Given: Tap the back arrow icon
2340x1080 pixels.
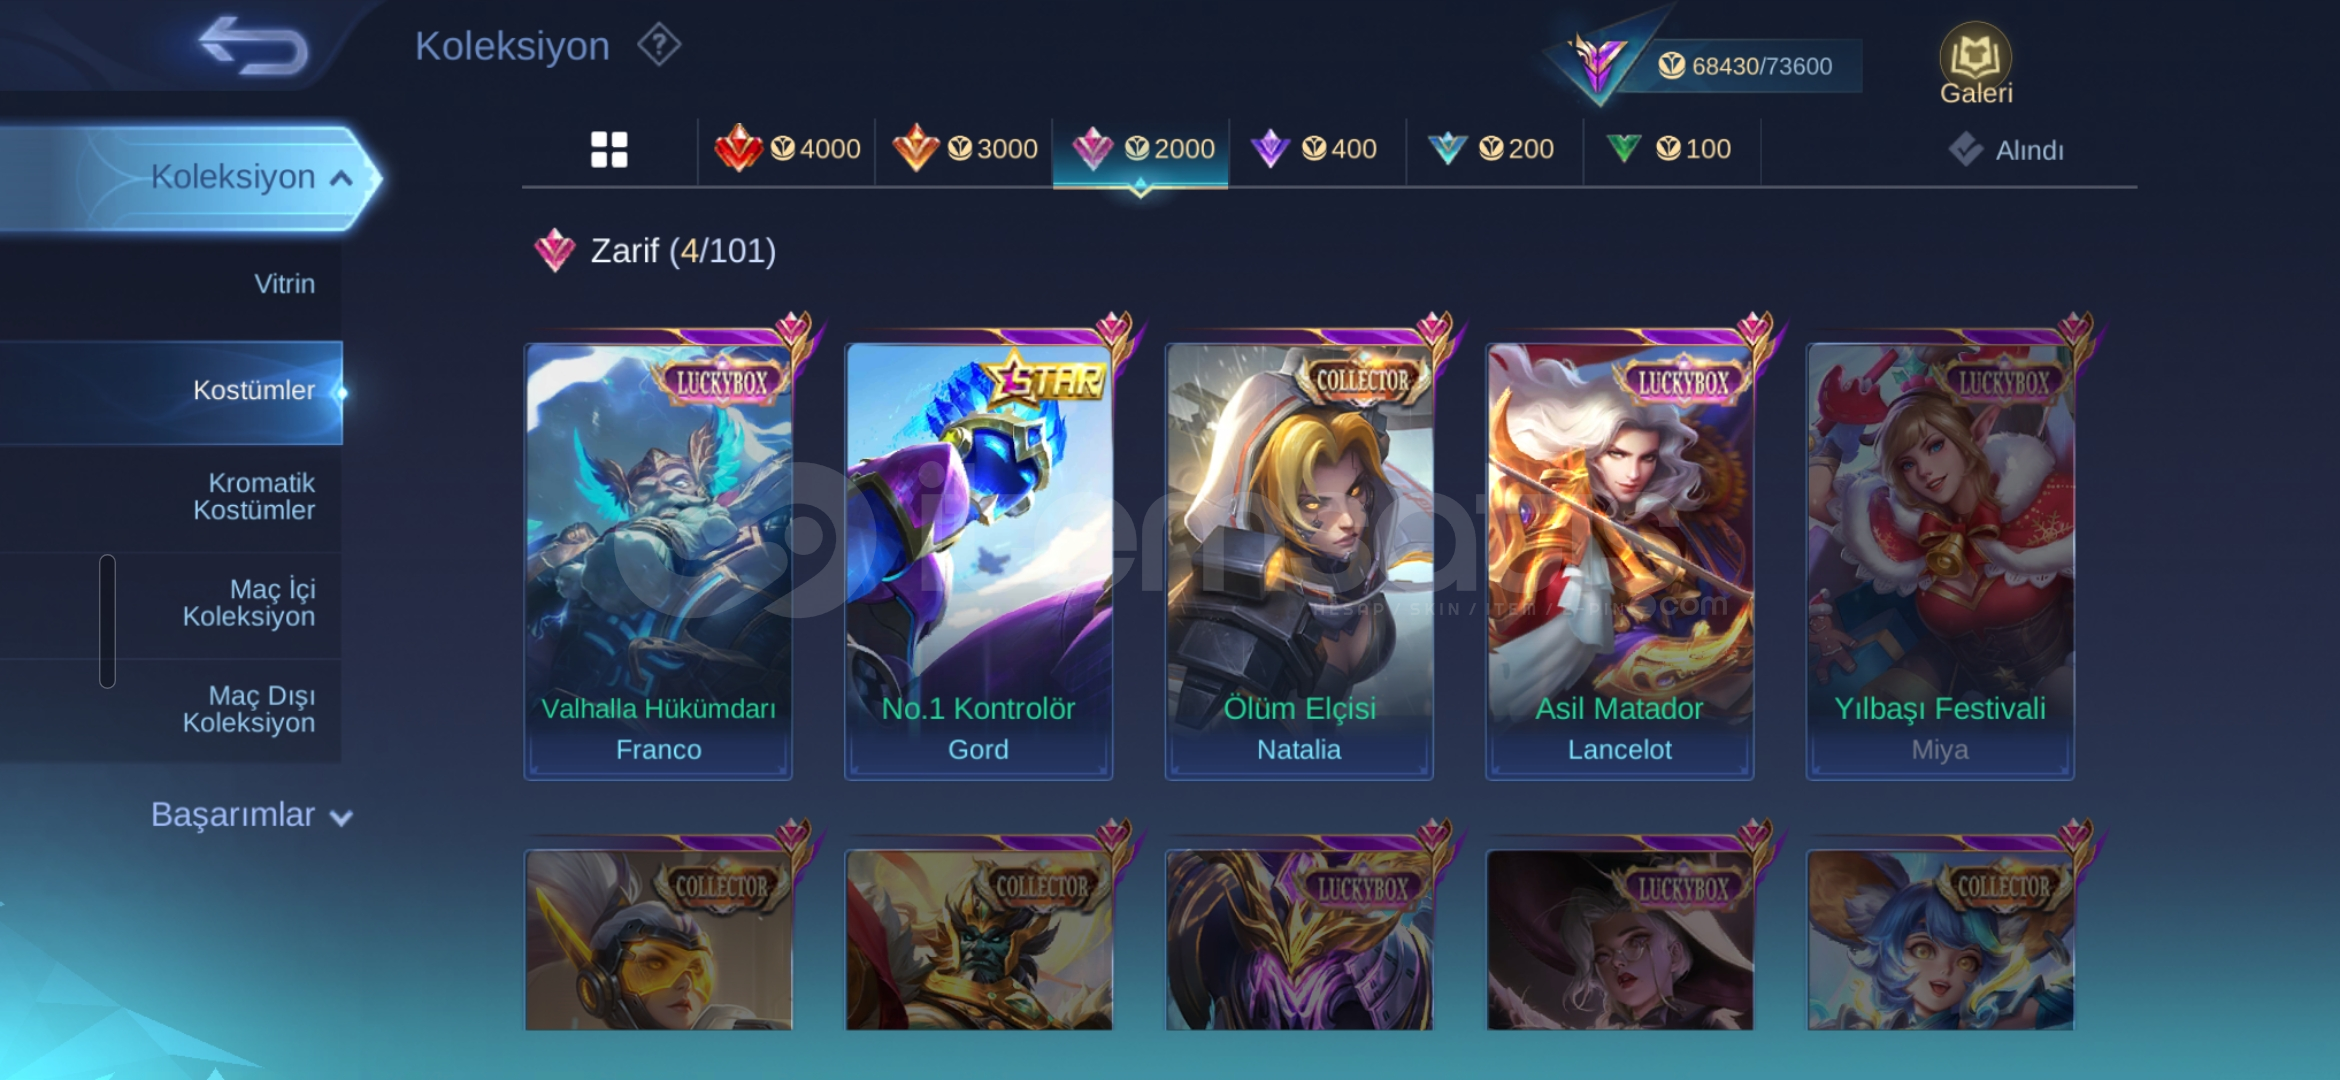Looking at the screenshot, I should pos(254,45).
